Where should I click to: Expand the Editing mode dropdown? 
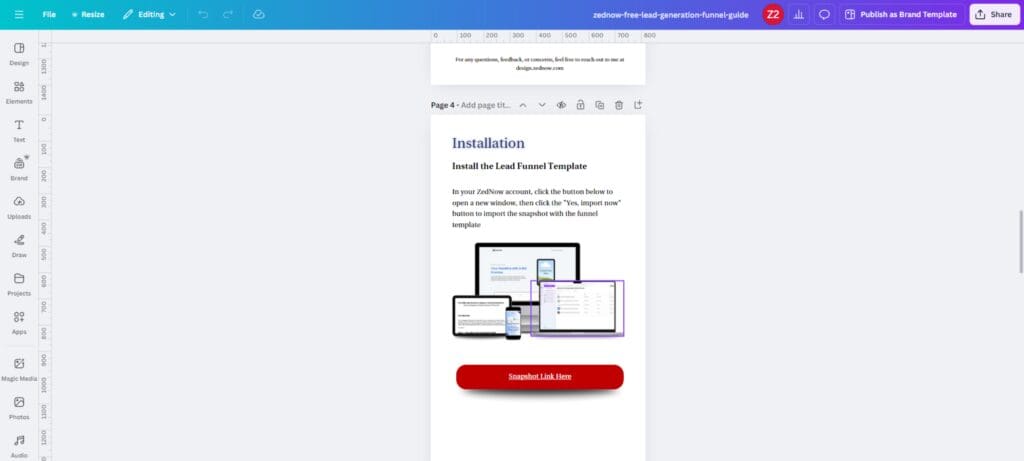pyautogui.click(x=150, y=14)
